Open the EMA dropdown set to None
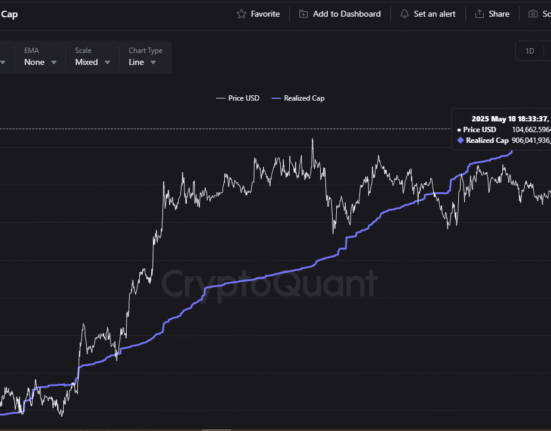Viewport: 551px width, 431px height. [x=40, y=62]
